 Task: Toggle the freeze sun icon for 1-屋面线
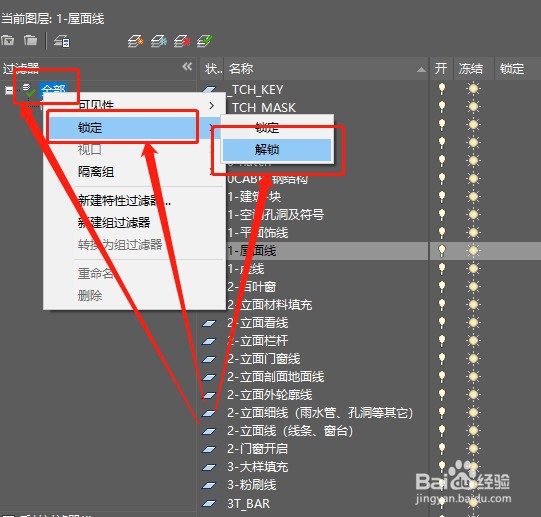click(473, 251)
